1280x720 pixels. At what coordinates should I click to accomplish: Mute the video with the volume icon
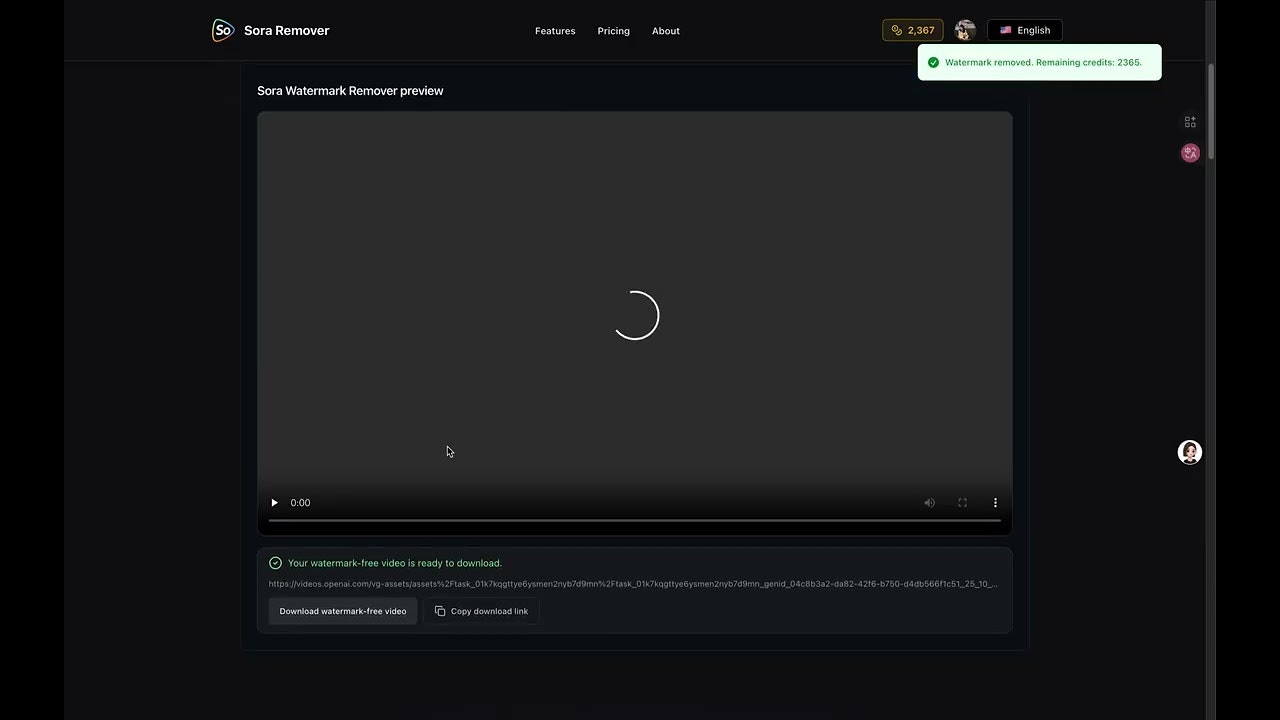[x=929, y=503]
